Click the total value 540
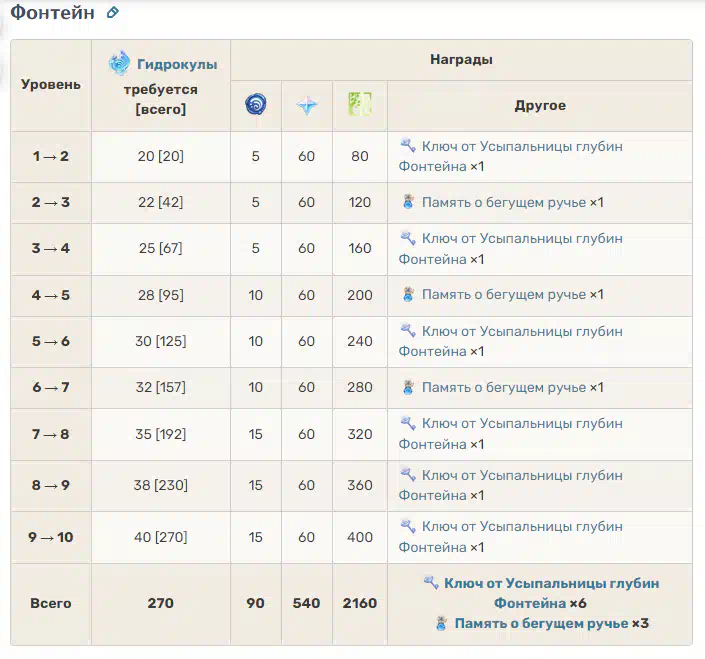The width and height of the screenshot is (705, 659). click(x=307, y=603)
